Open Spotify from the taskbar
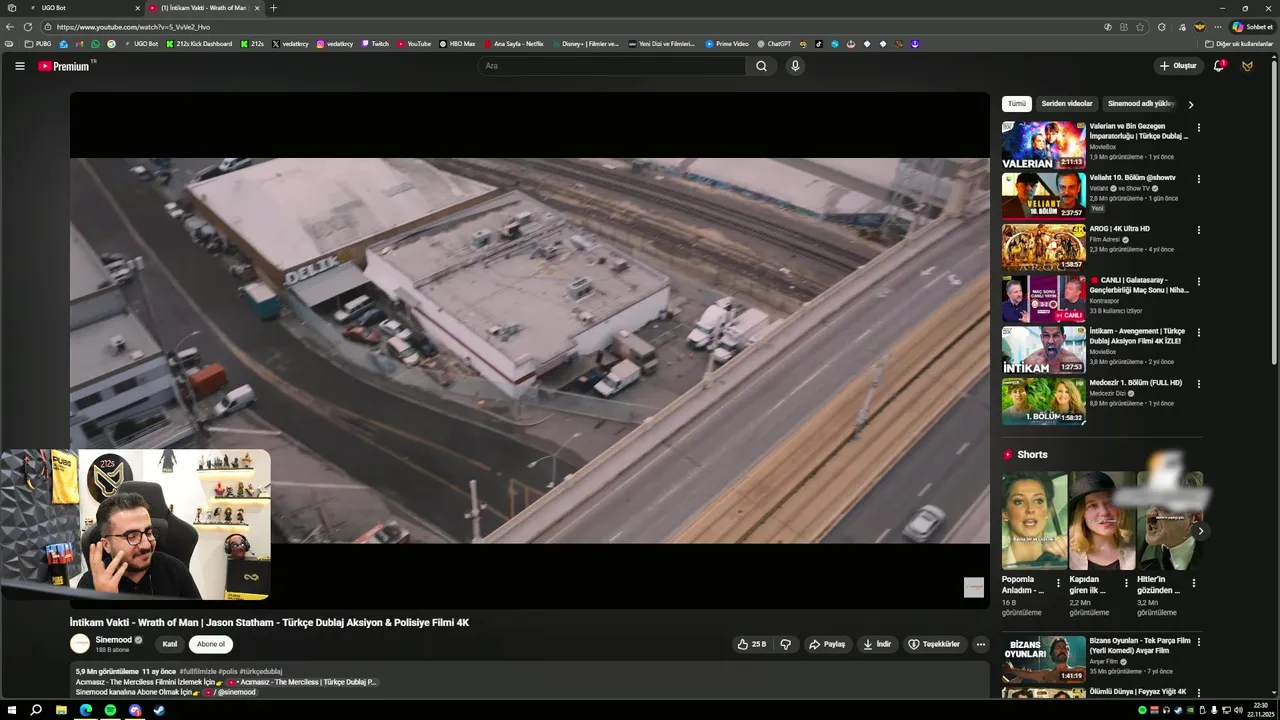 point(110,710)
